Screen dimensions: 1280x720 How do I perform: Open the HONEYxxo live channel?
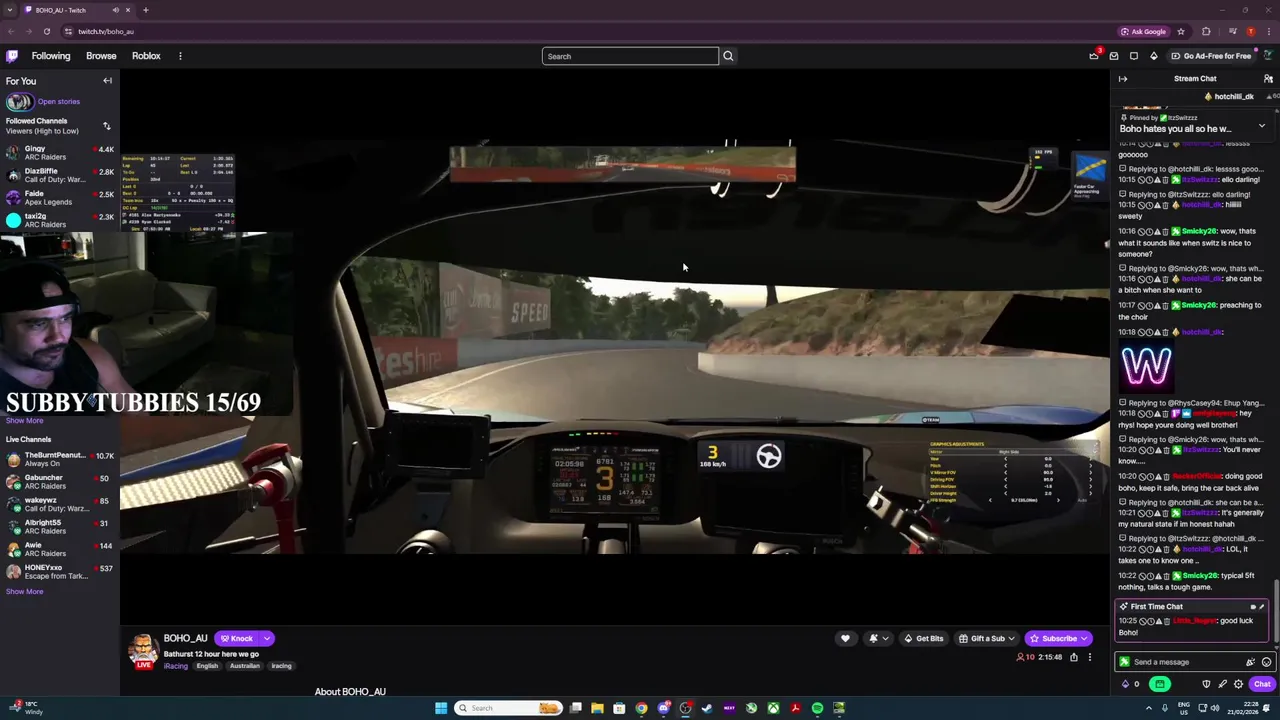tap(60, 572)
